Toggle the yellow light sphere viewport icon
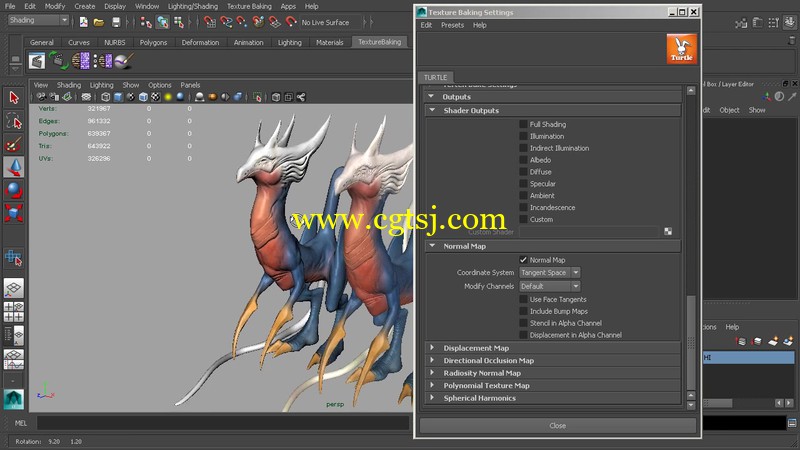Viewport: 800px width, 450px height. [168, 97]
